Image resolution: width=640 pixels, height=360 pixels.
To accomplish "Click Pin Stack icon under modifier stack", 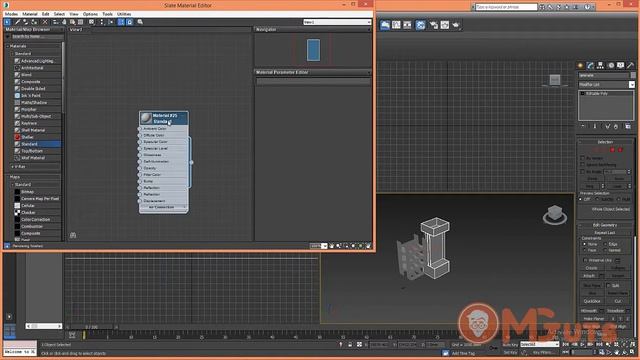I will click(583, 127).
